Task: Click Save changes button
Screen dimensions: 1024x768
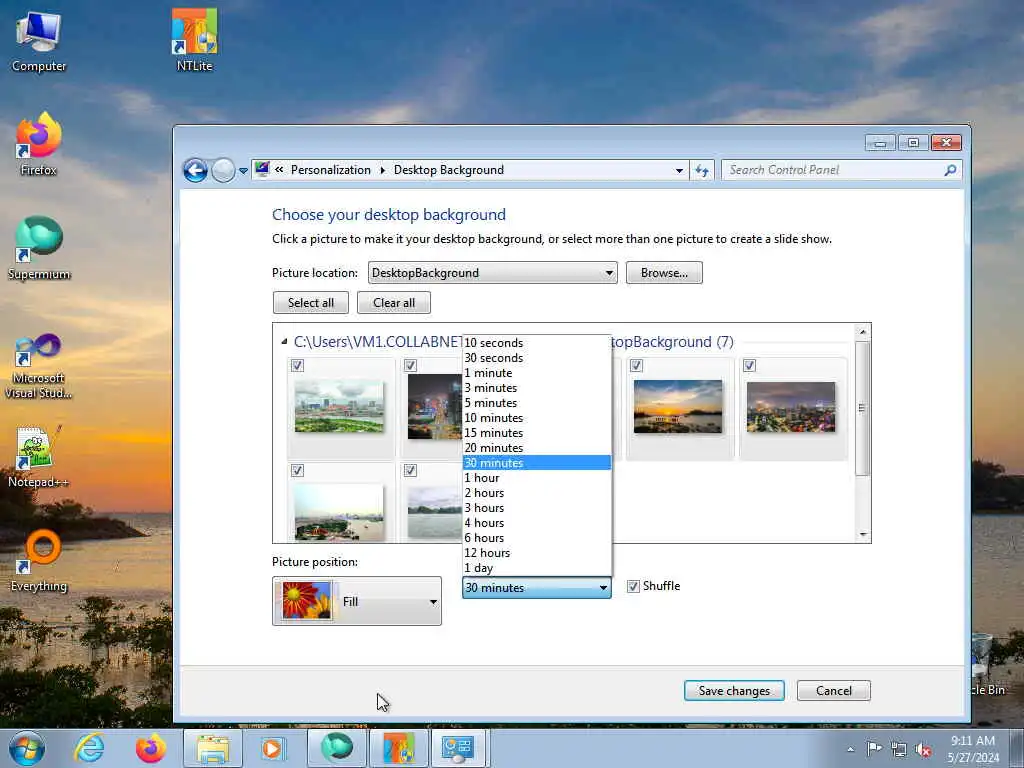Action: [734, 690]
